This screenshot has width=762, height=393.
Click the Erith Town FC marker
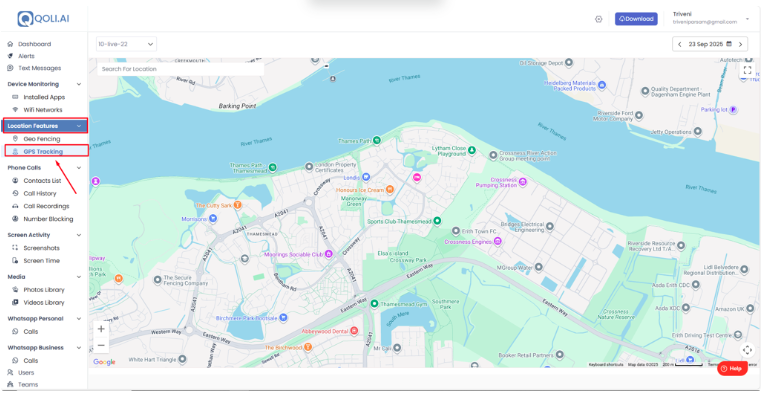(456, 231)
